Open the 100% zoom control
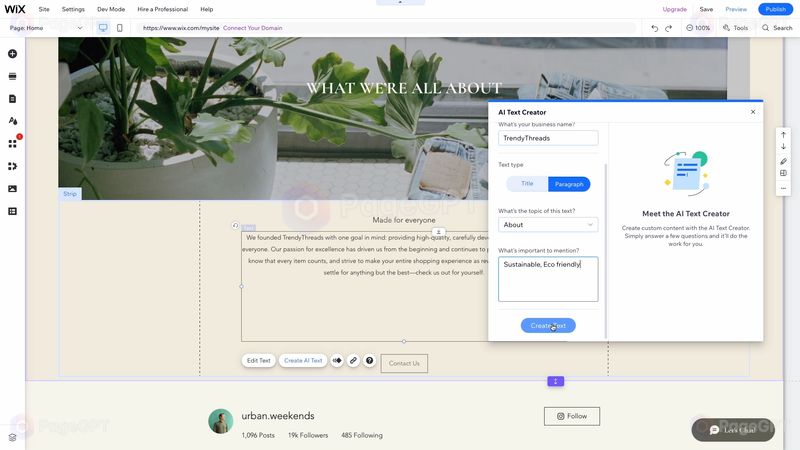Image resolution: width=800 pixels, height=450 pixels. (698, 28)
